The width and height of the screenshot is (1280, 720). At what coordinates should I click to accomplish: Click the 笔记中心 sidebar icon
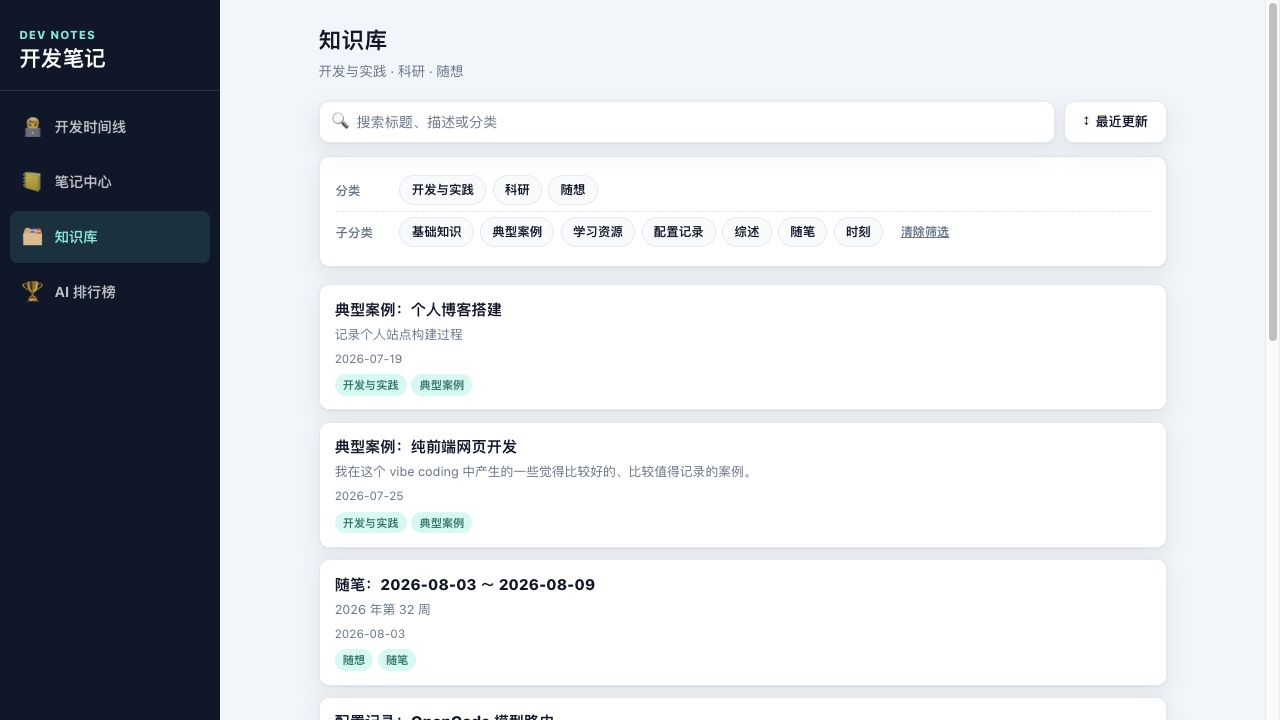coord(33,182)
